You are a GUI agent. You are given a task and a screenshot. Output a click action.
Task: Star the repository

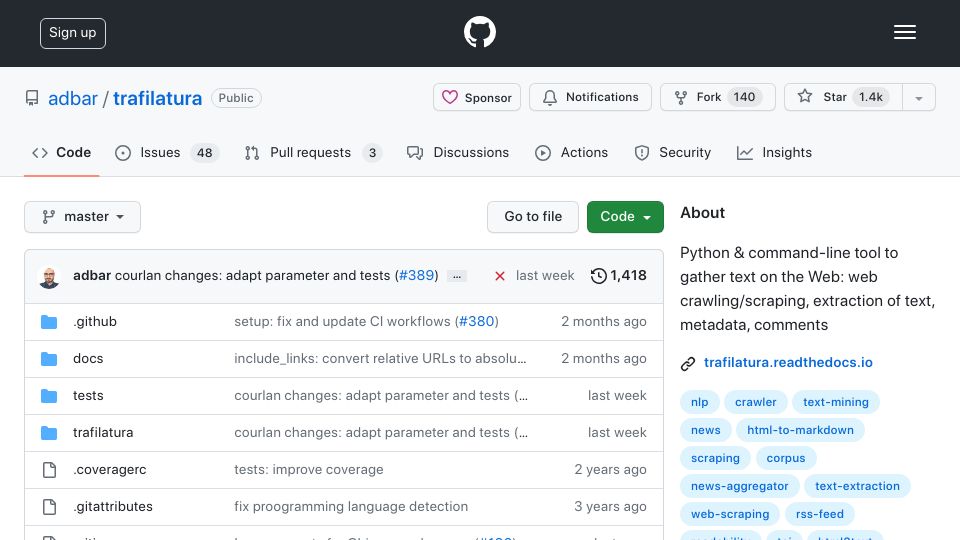click(843, 97)
